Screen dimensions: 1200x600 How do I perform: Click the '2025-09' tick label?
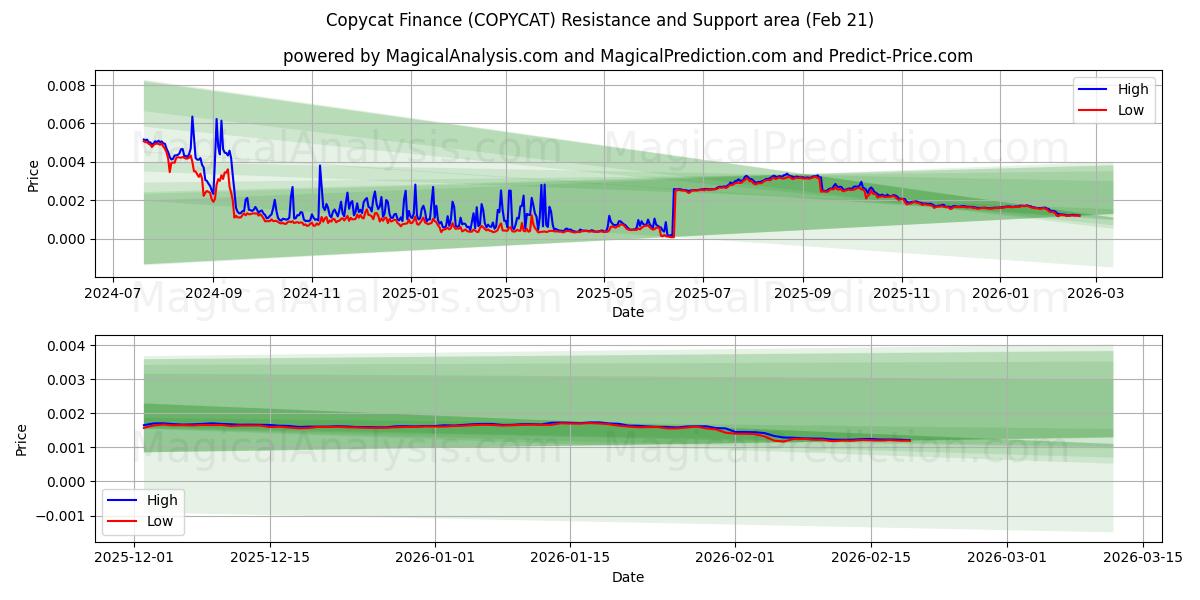804,294
